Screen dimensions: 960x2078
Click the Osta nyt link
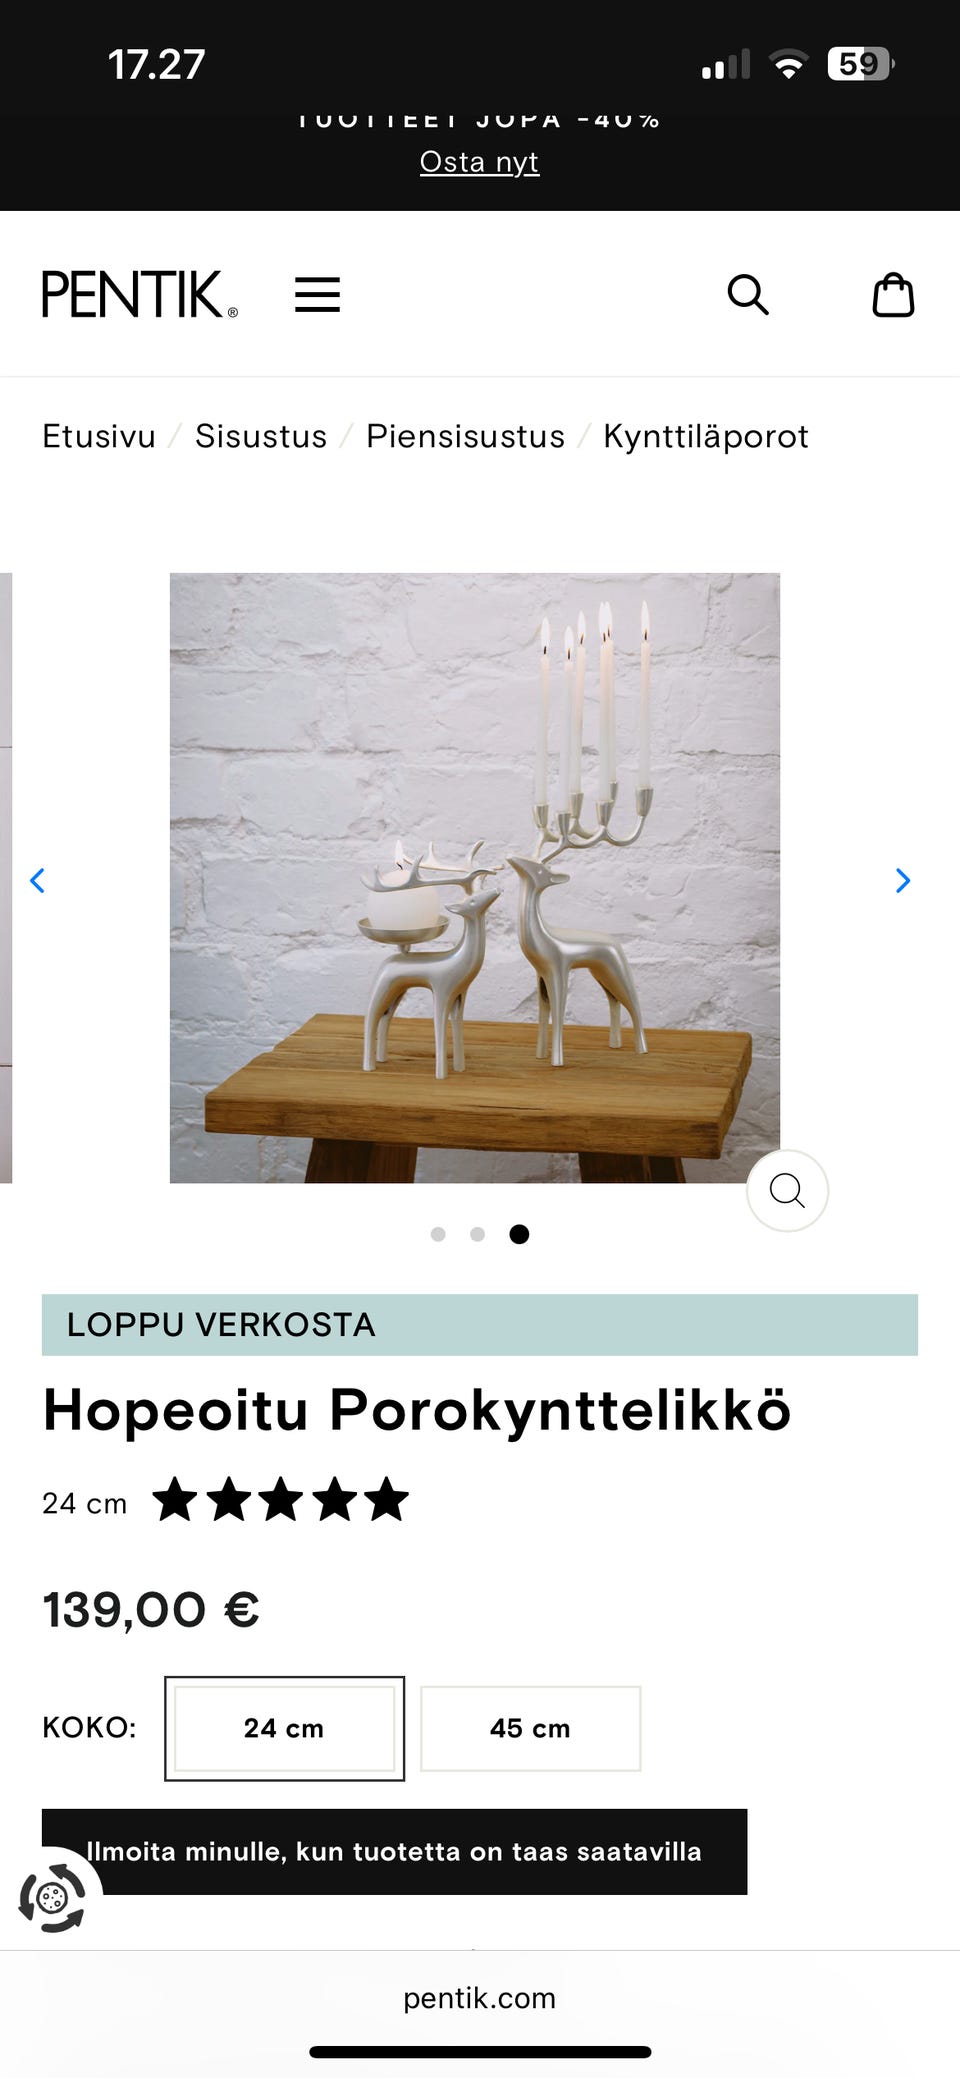click(x=479, y=161)
